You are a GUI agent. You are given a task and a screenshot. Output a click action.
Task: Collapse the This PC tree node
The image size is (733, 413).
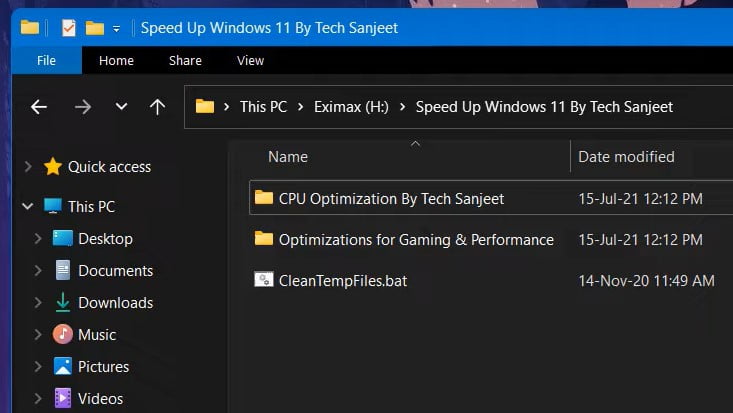point(27,207)
